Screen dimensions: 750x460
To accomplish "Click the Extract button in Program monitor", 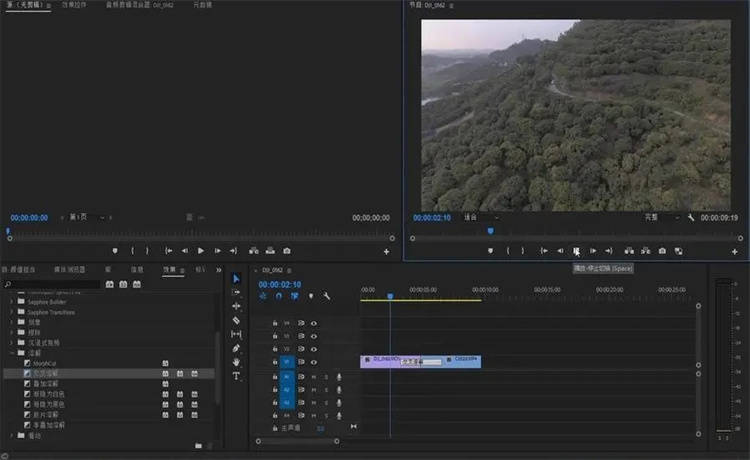I will 646,251.
